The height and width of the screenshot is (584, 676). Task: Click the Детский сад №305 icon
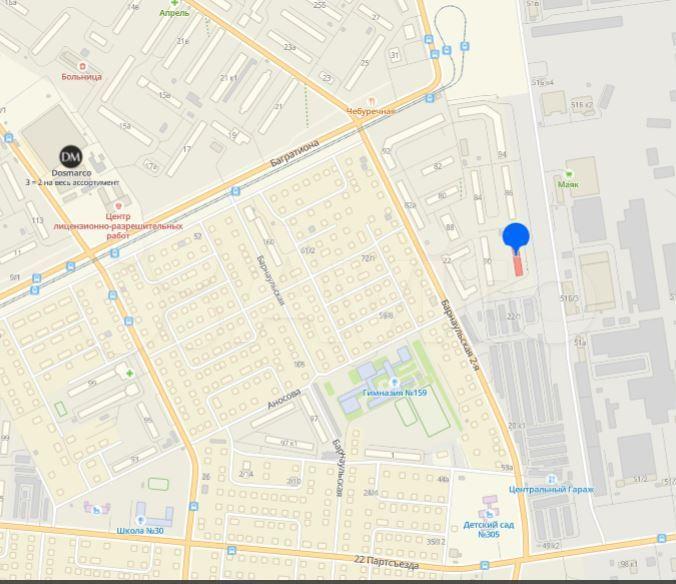point(489,515)
